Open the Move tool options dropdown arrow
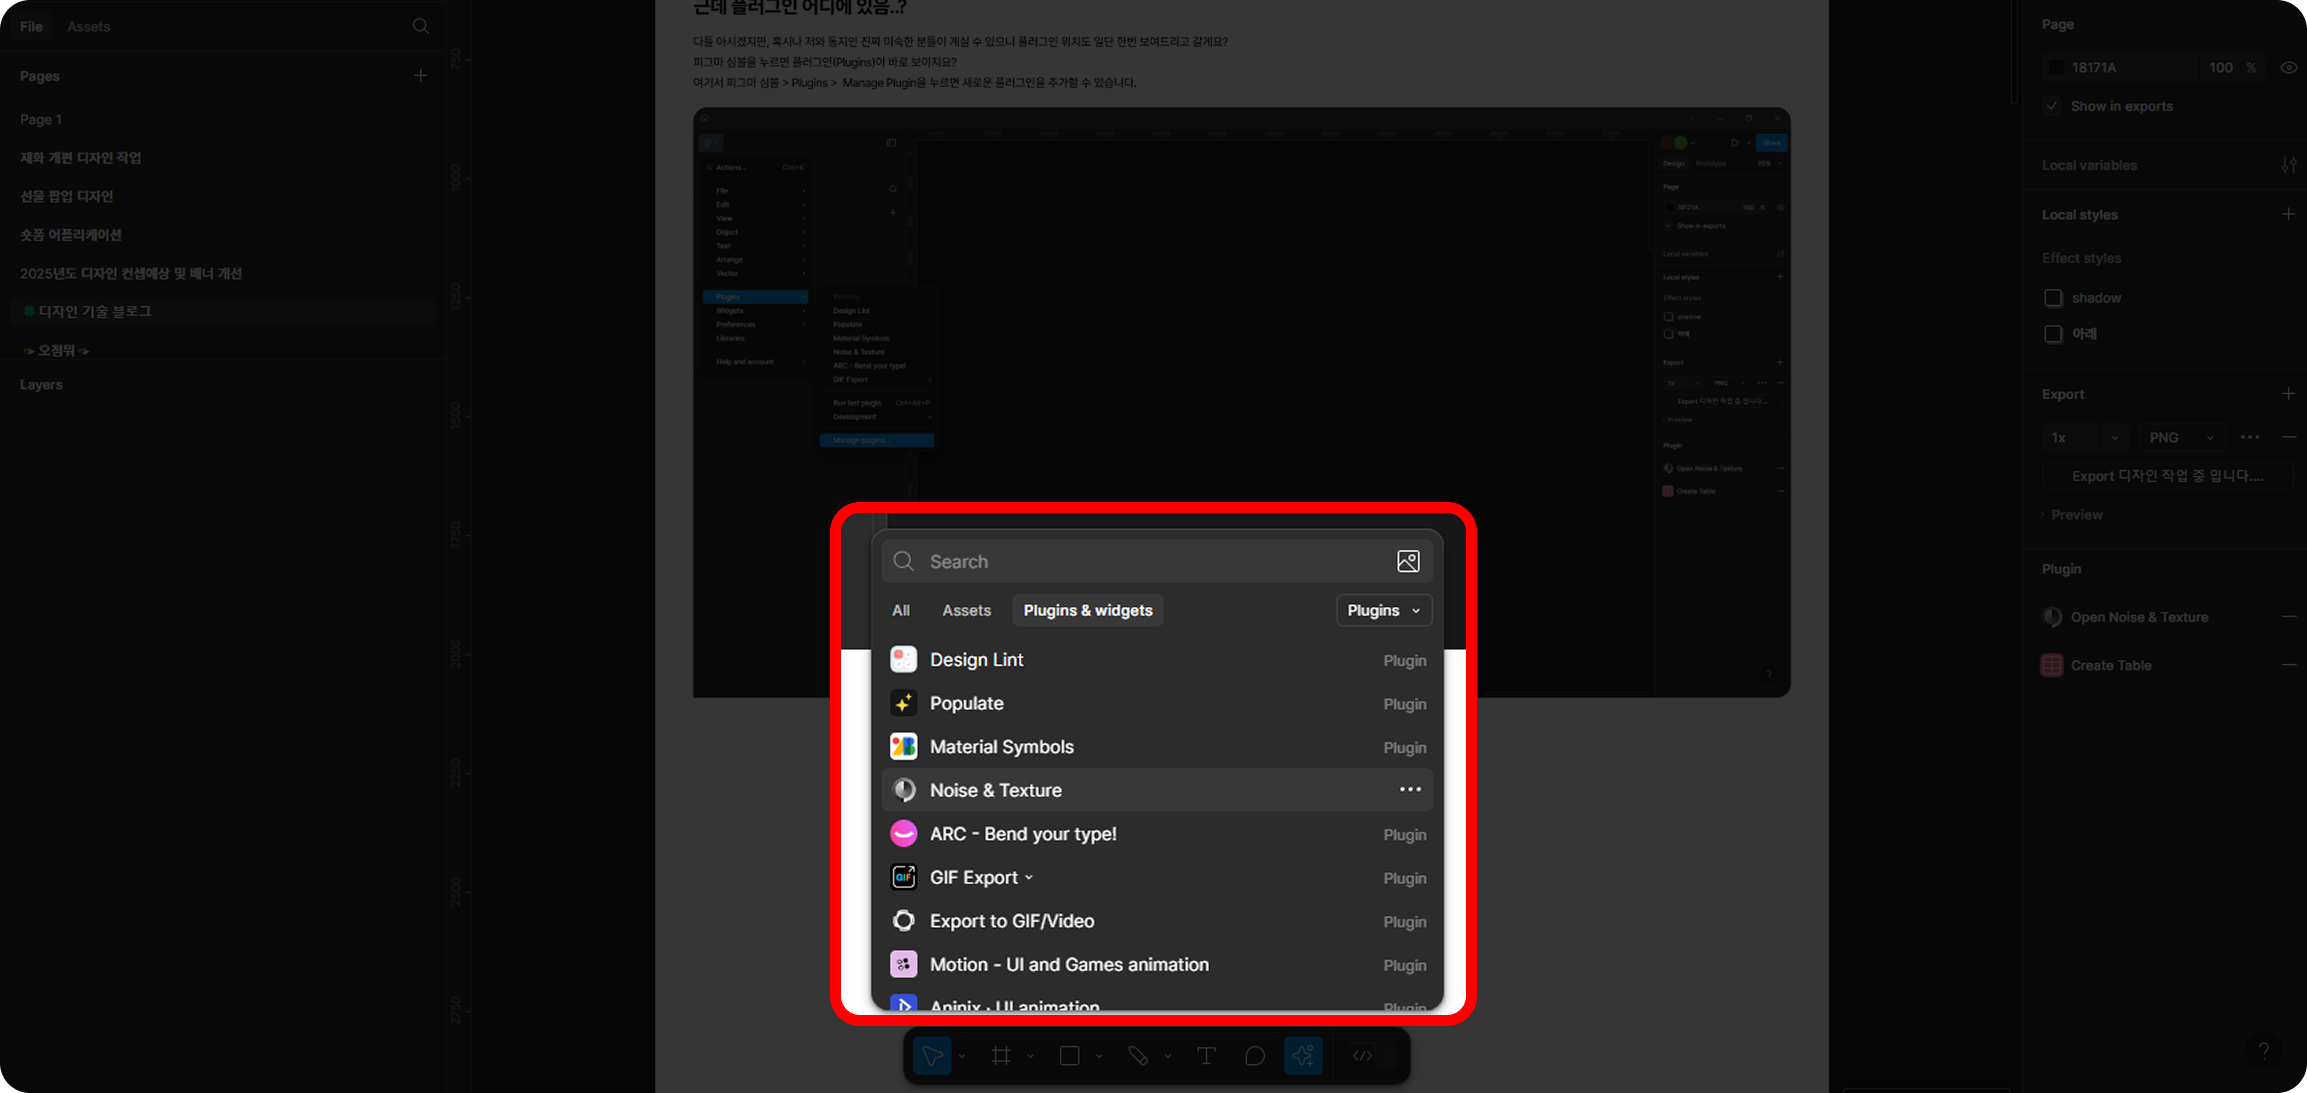Viewport: 2307px width, 1093px height. click(x=962, y=1056)
